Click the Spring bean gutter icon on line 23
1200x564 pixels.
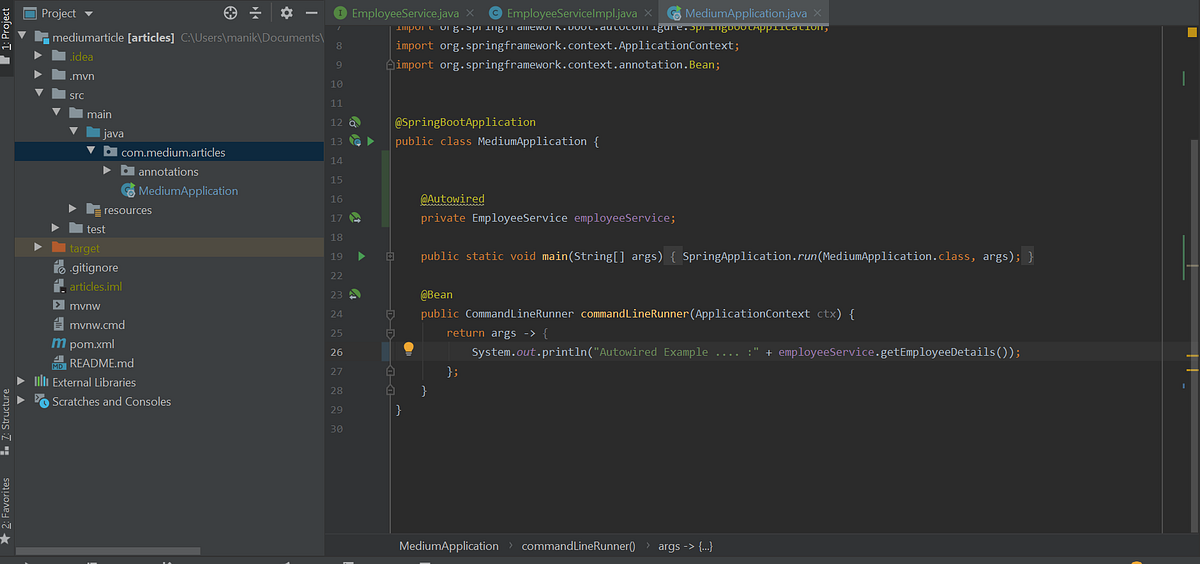pos(354,295)
